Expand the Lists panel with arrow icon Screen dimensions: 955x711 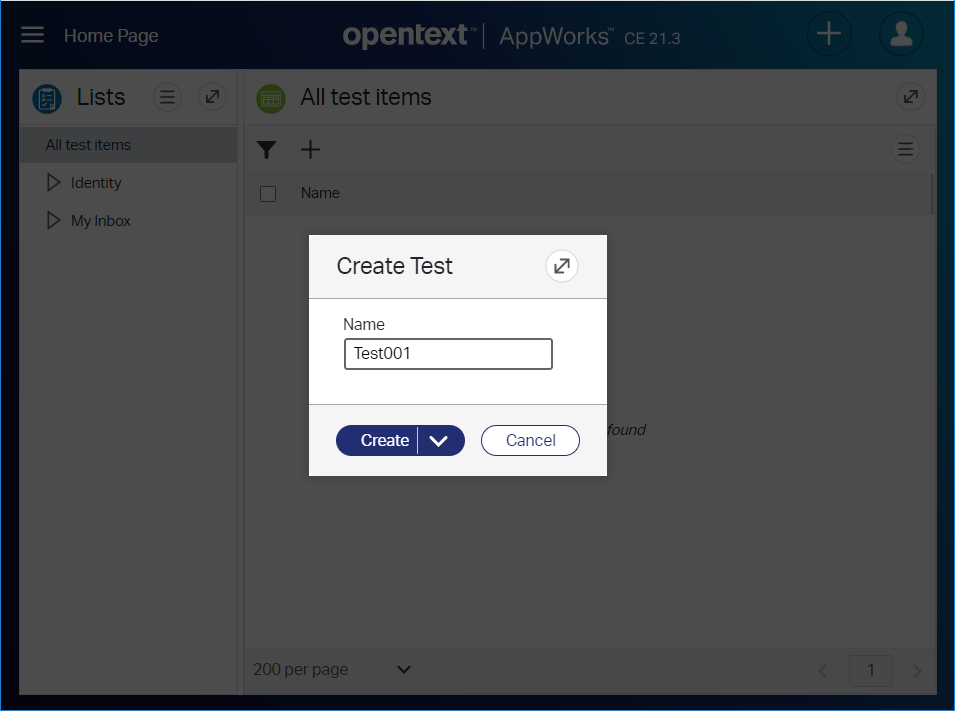pyautogui.click(x=211, y=97)
